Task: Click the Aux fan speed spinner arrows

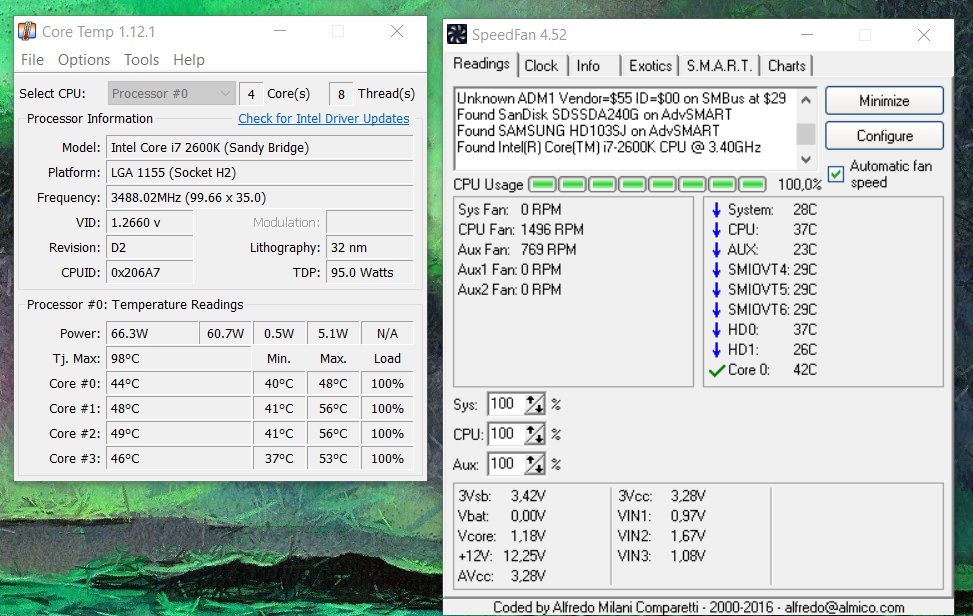Action: pos(534,463)
